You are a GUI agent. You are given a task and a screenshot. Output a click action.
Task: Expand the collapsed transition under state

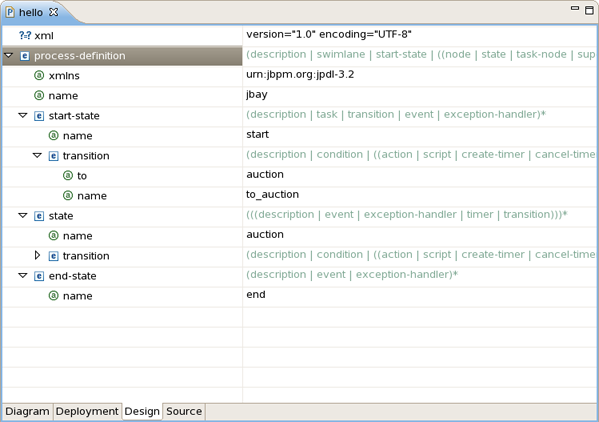37,255
